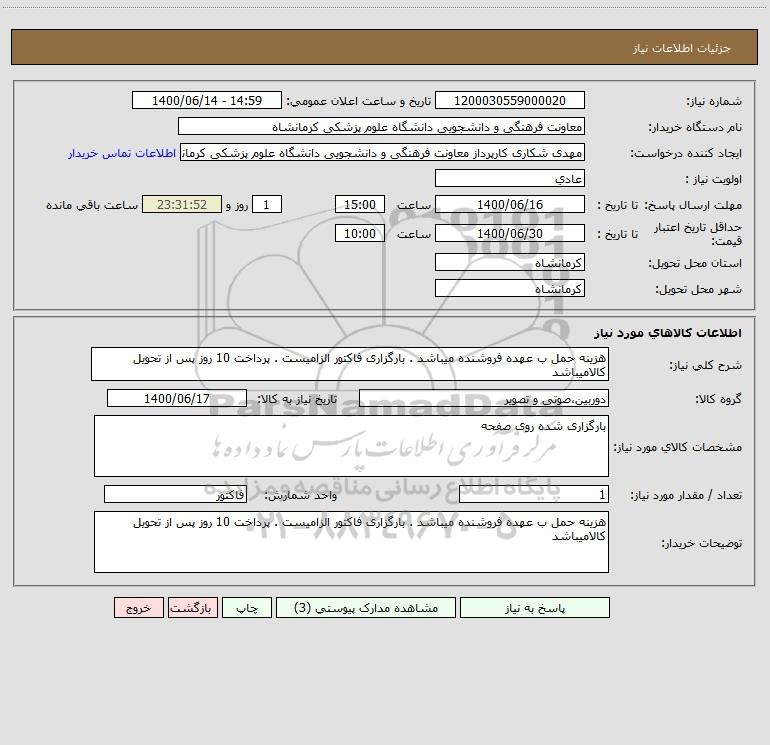The image size is (770, 745).
Task: Open اطلاعات تماس خریدار link
Action: 122,153
